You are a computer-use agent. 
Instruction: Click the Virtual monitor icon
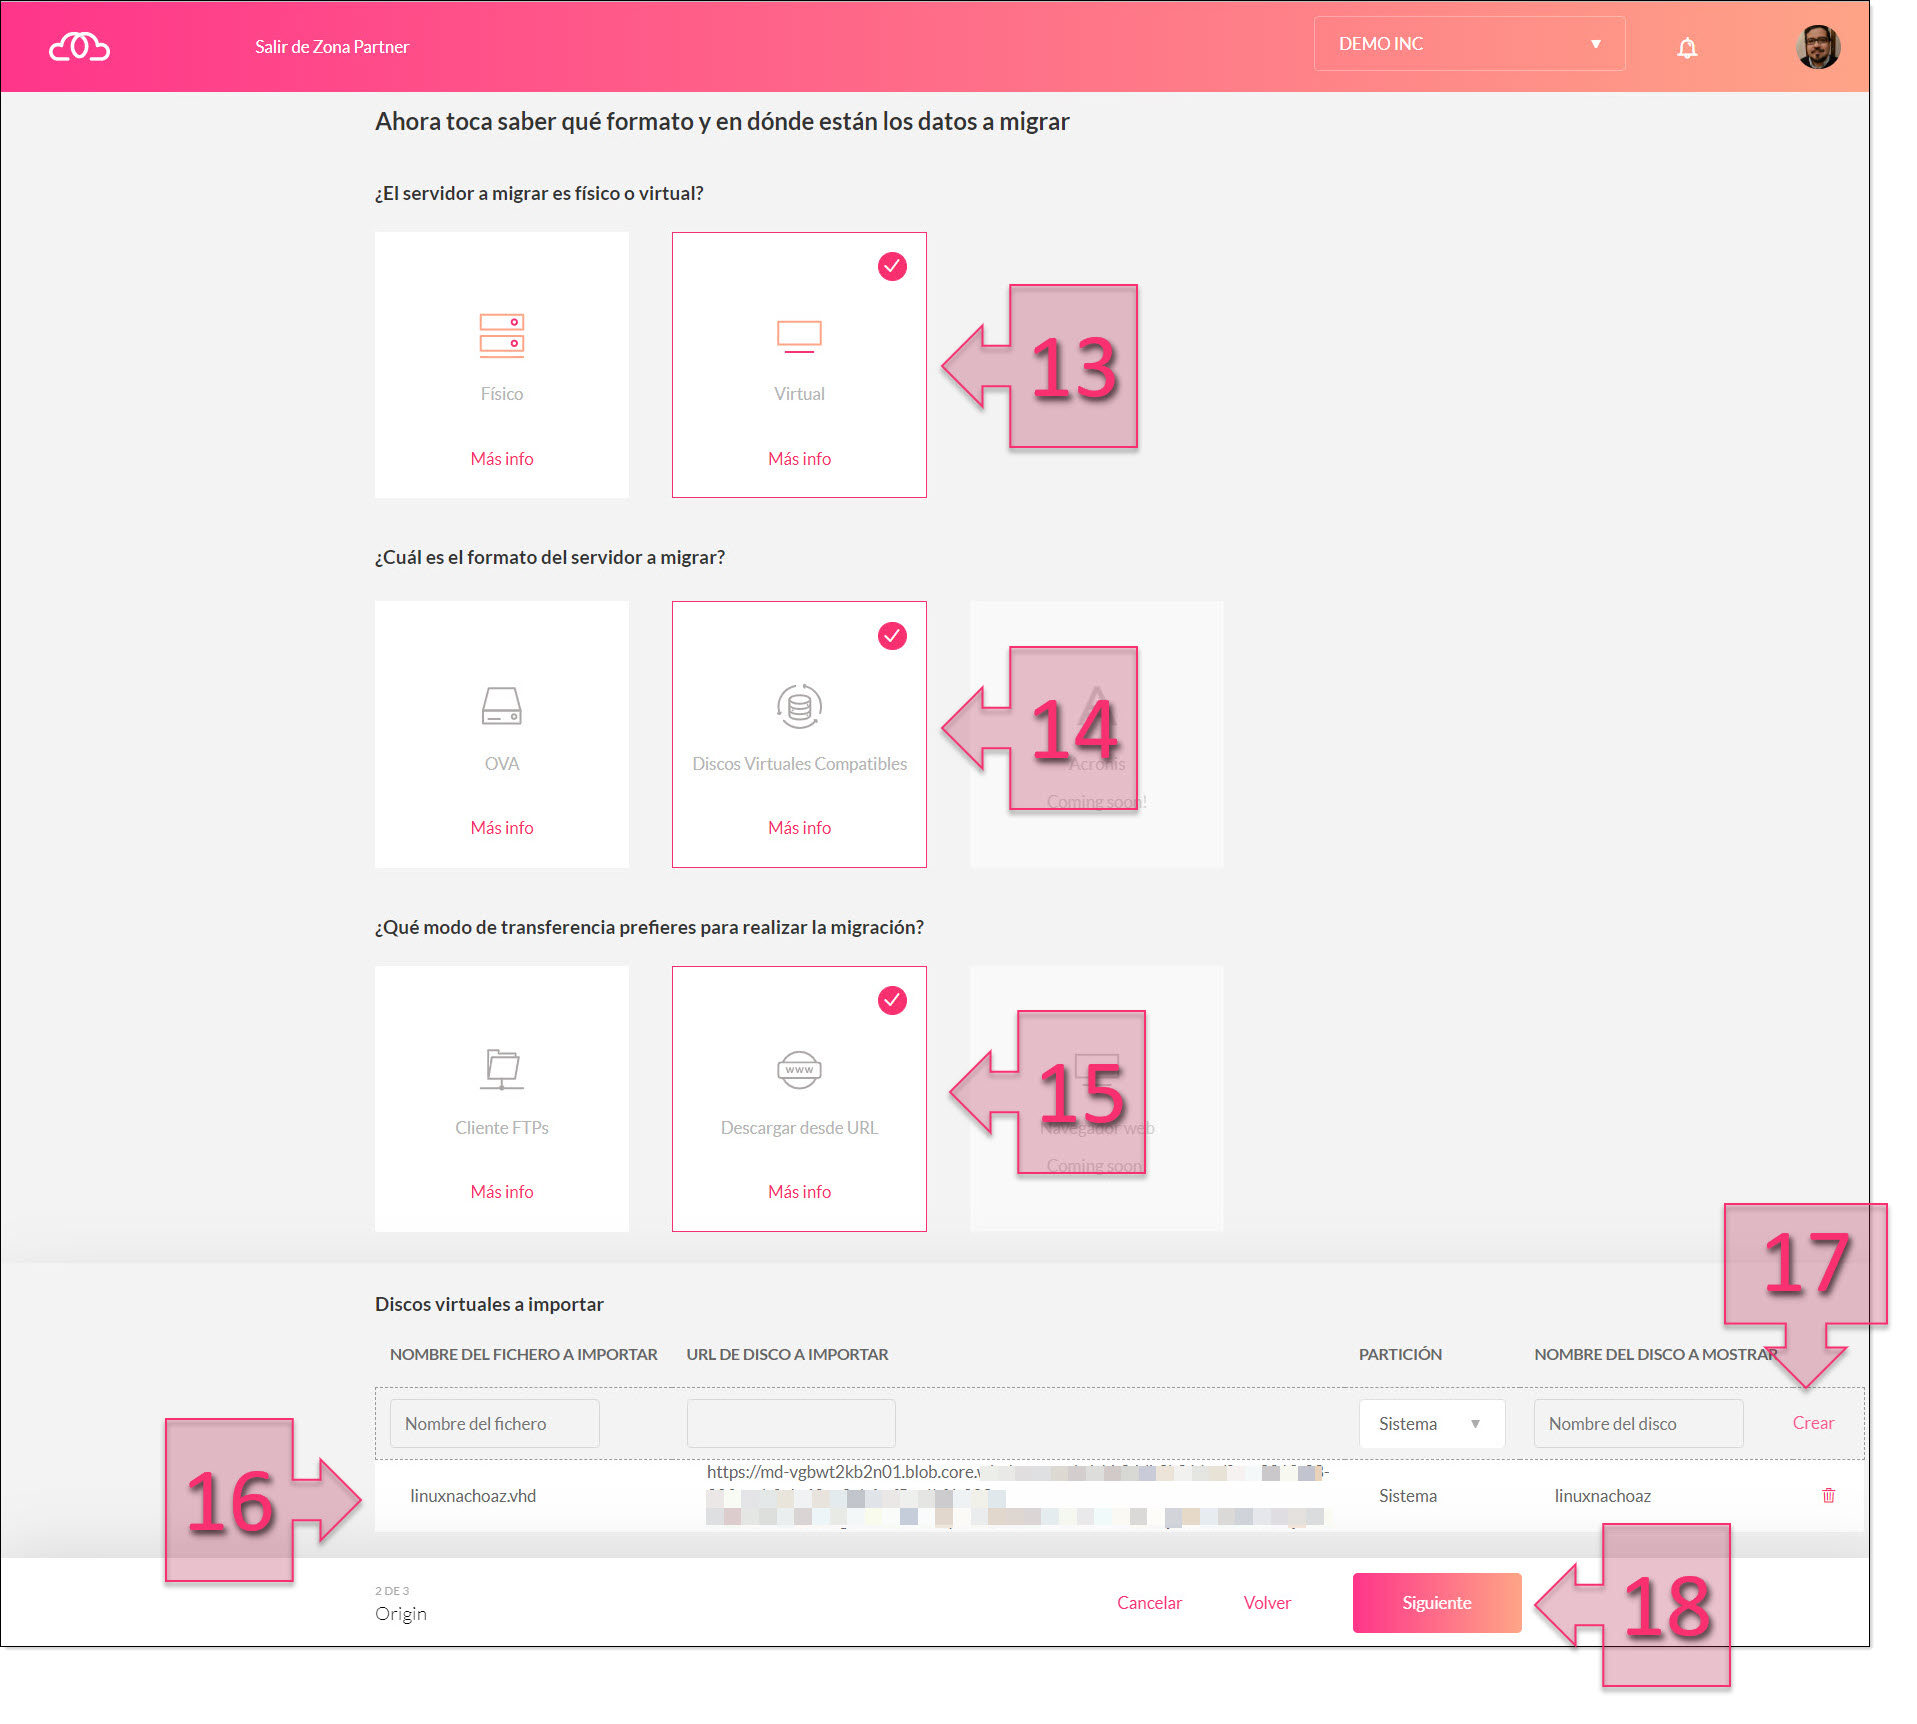(x=799, y=335)
